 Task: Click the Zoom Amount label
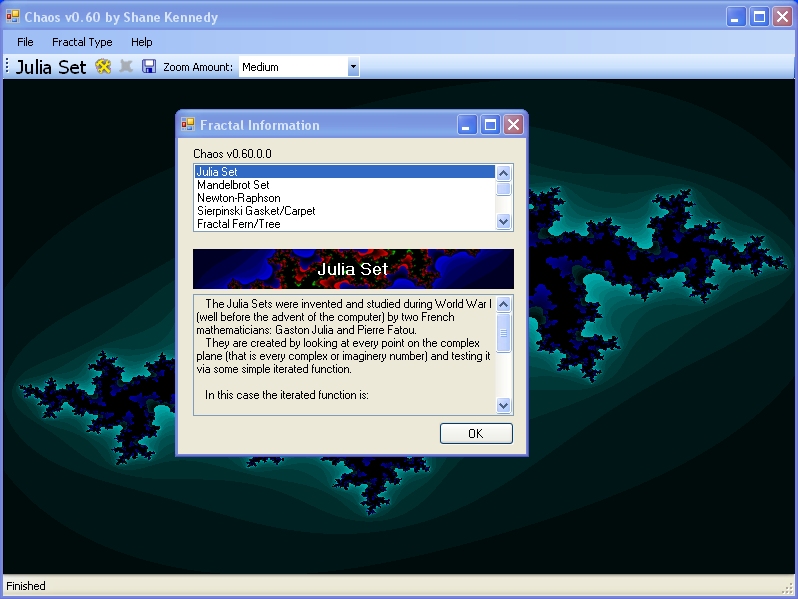click(198, 67)
